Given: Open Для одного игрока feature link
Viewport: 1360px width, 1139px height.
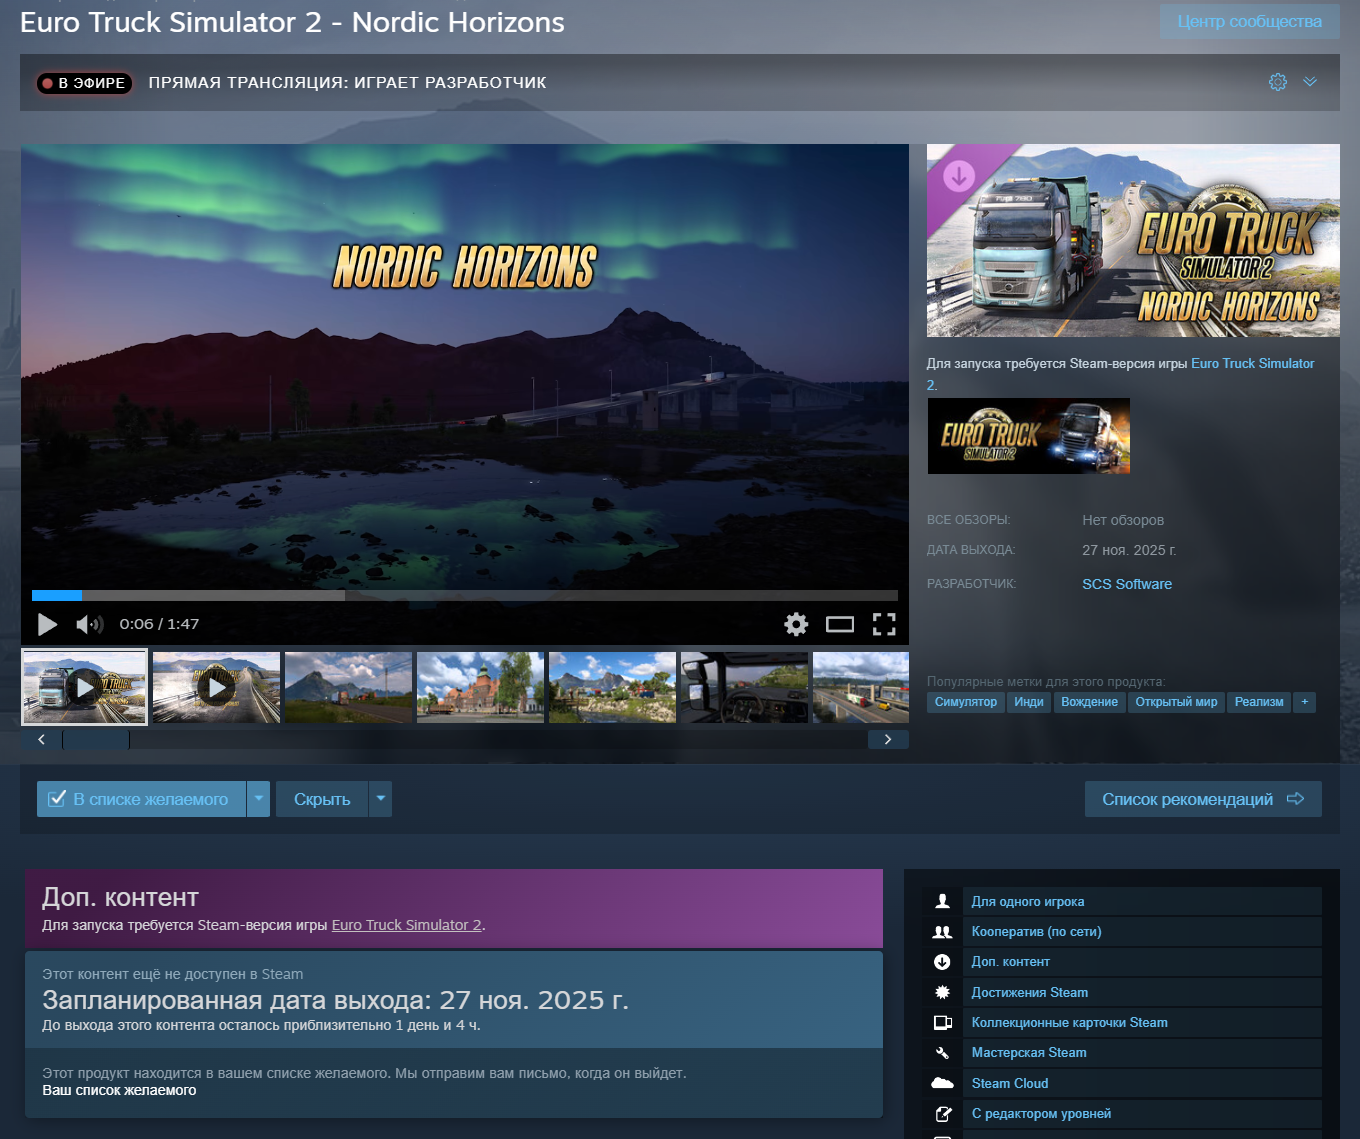Looking at the screenshot, I should click(1028, 901).
